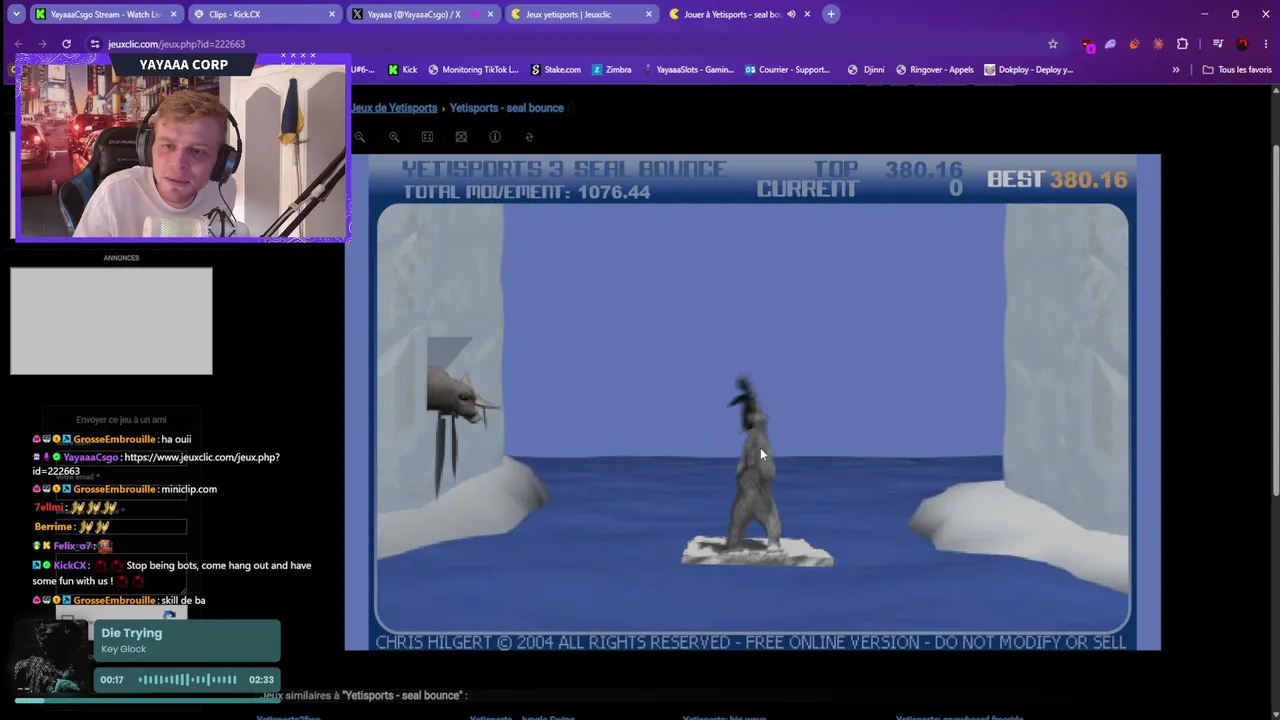Click the Annonces ad placeholder box
The height and width of the screenshot is (720, 1280).
pyautogui.click(x=111, y=321)
